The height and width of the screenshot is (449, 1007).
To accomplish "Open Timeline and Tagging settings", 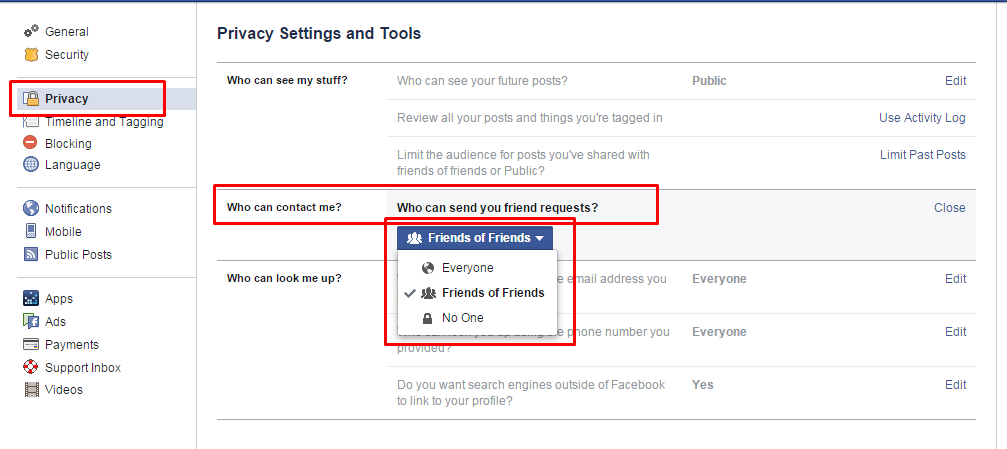I will pos(104,122).
